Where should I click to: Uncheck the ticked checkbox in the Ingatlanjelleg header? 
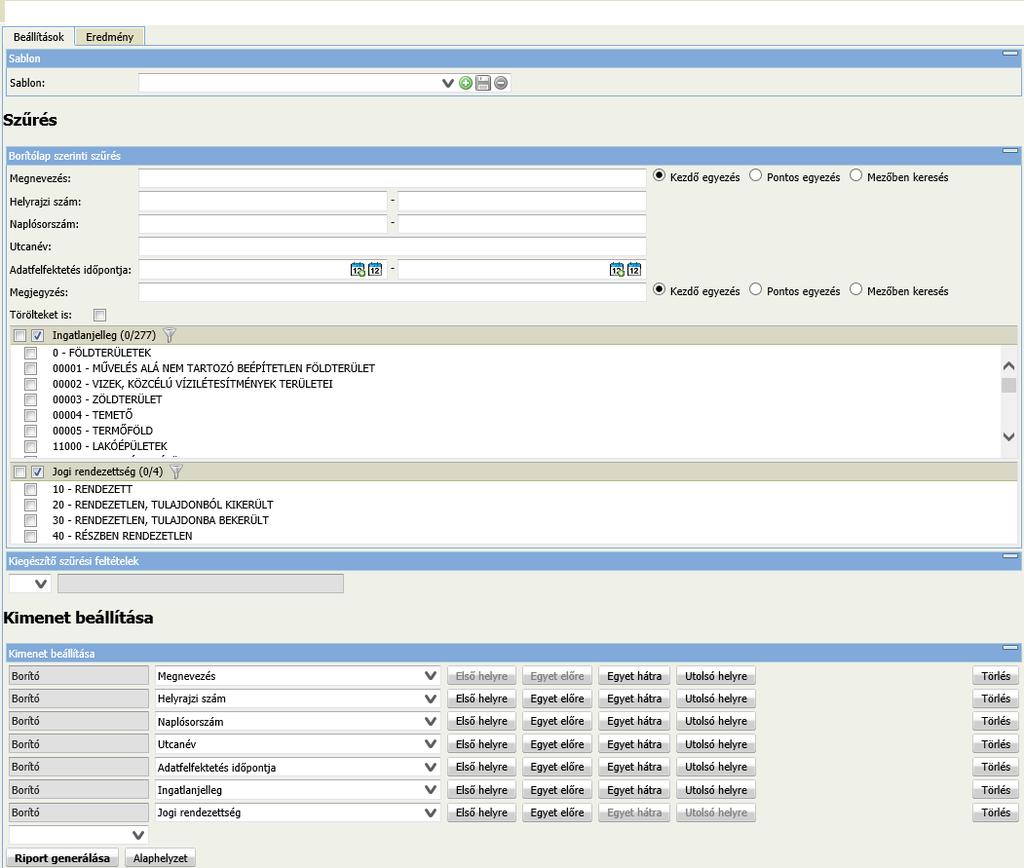(38, 336)
